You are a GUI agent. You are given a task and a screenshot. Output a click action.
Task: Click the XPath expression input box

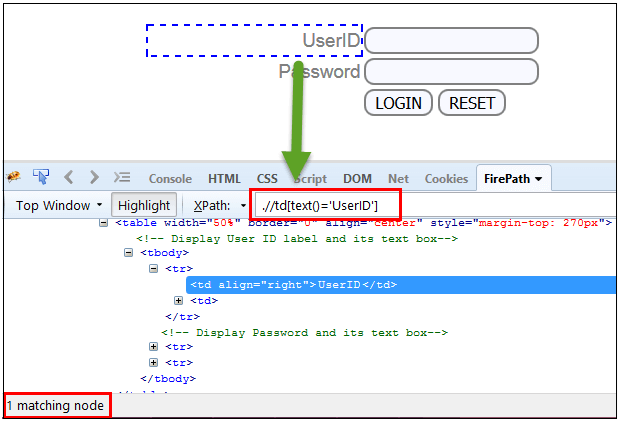point(328,205)
